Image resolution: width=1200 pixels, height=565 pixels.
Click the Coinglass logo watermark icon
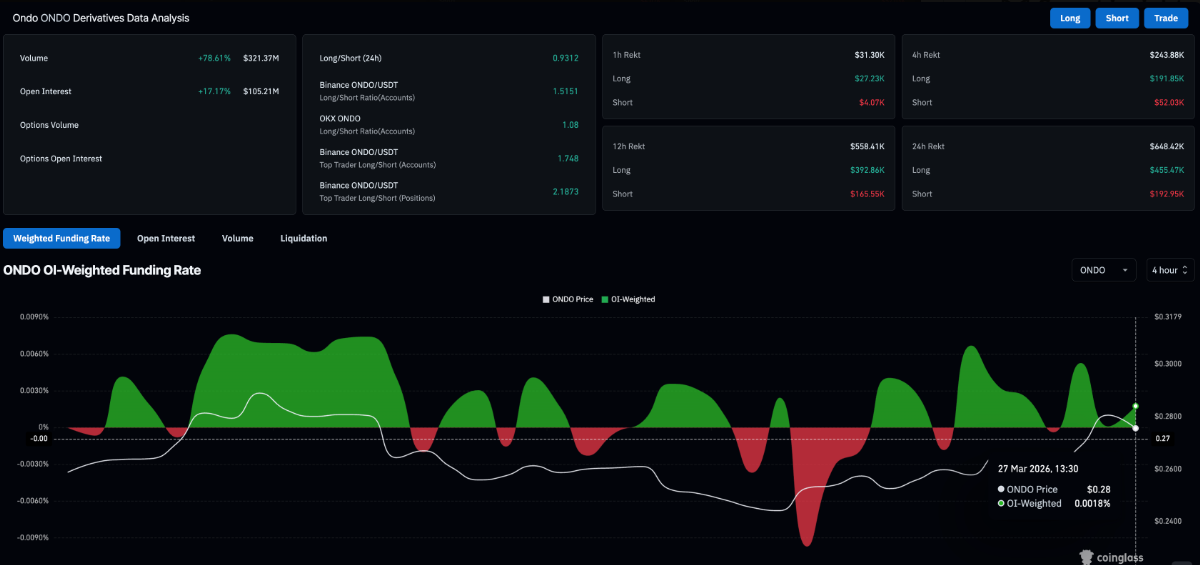click(x=1086, y=556)
